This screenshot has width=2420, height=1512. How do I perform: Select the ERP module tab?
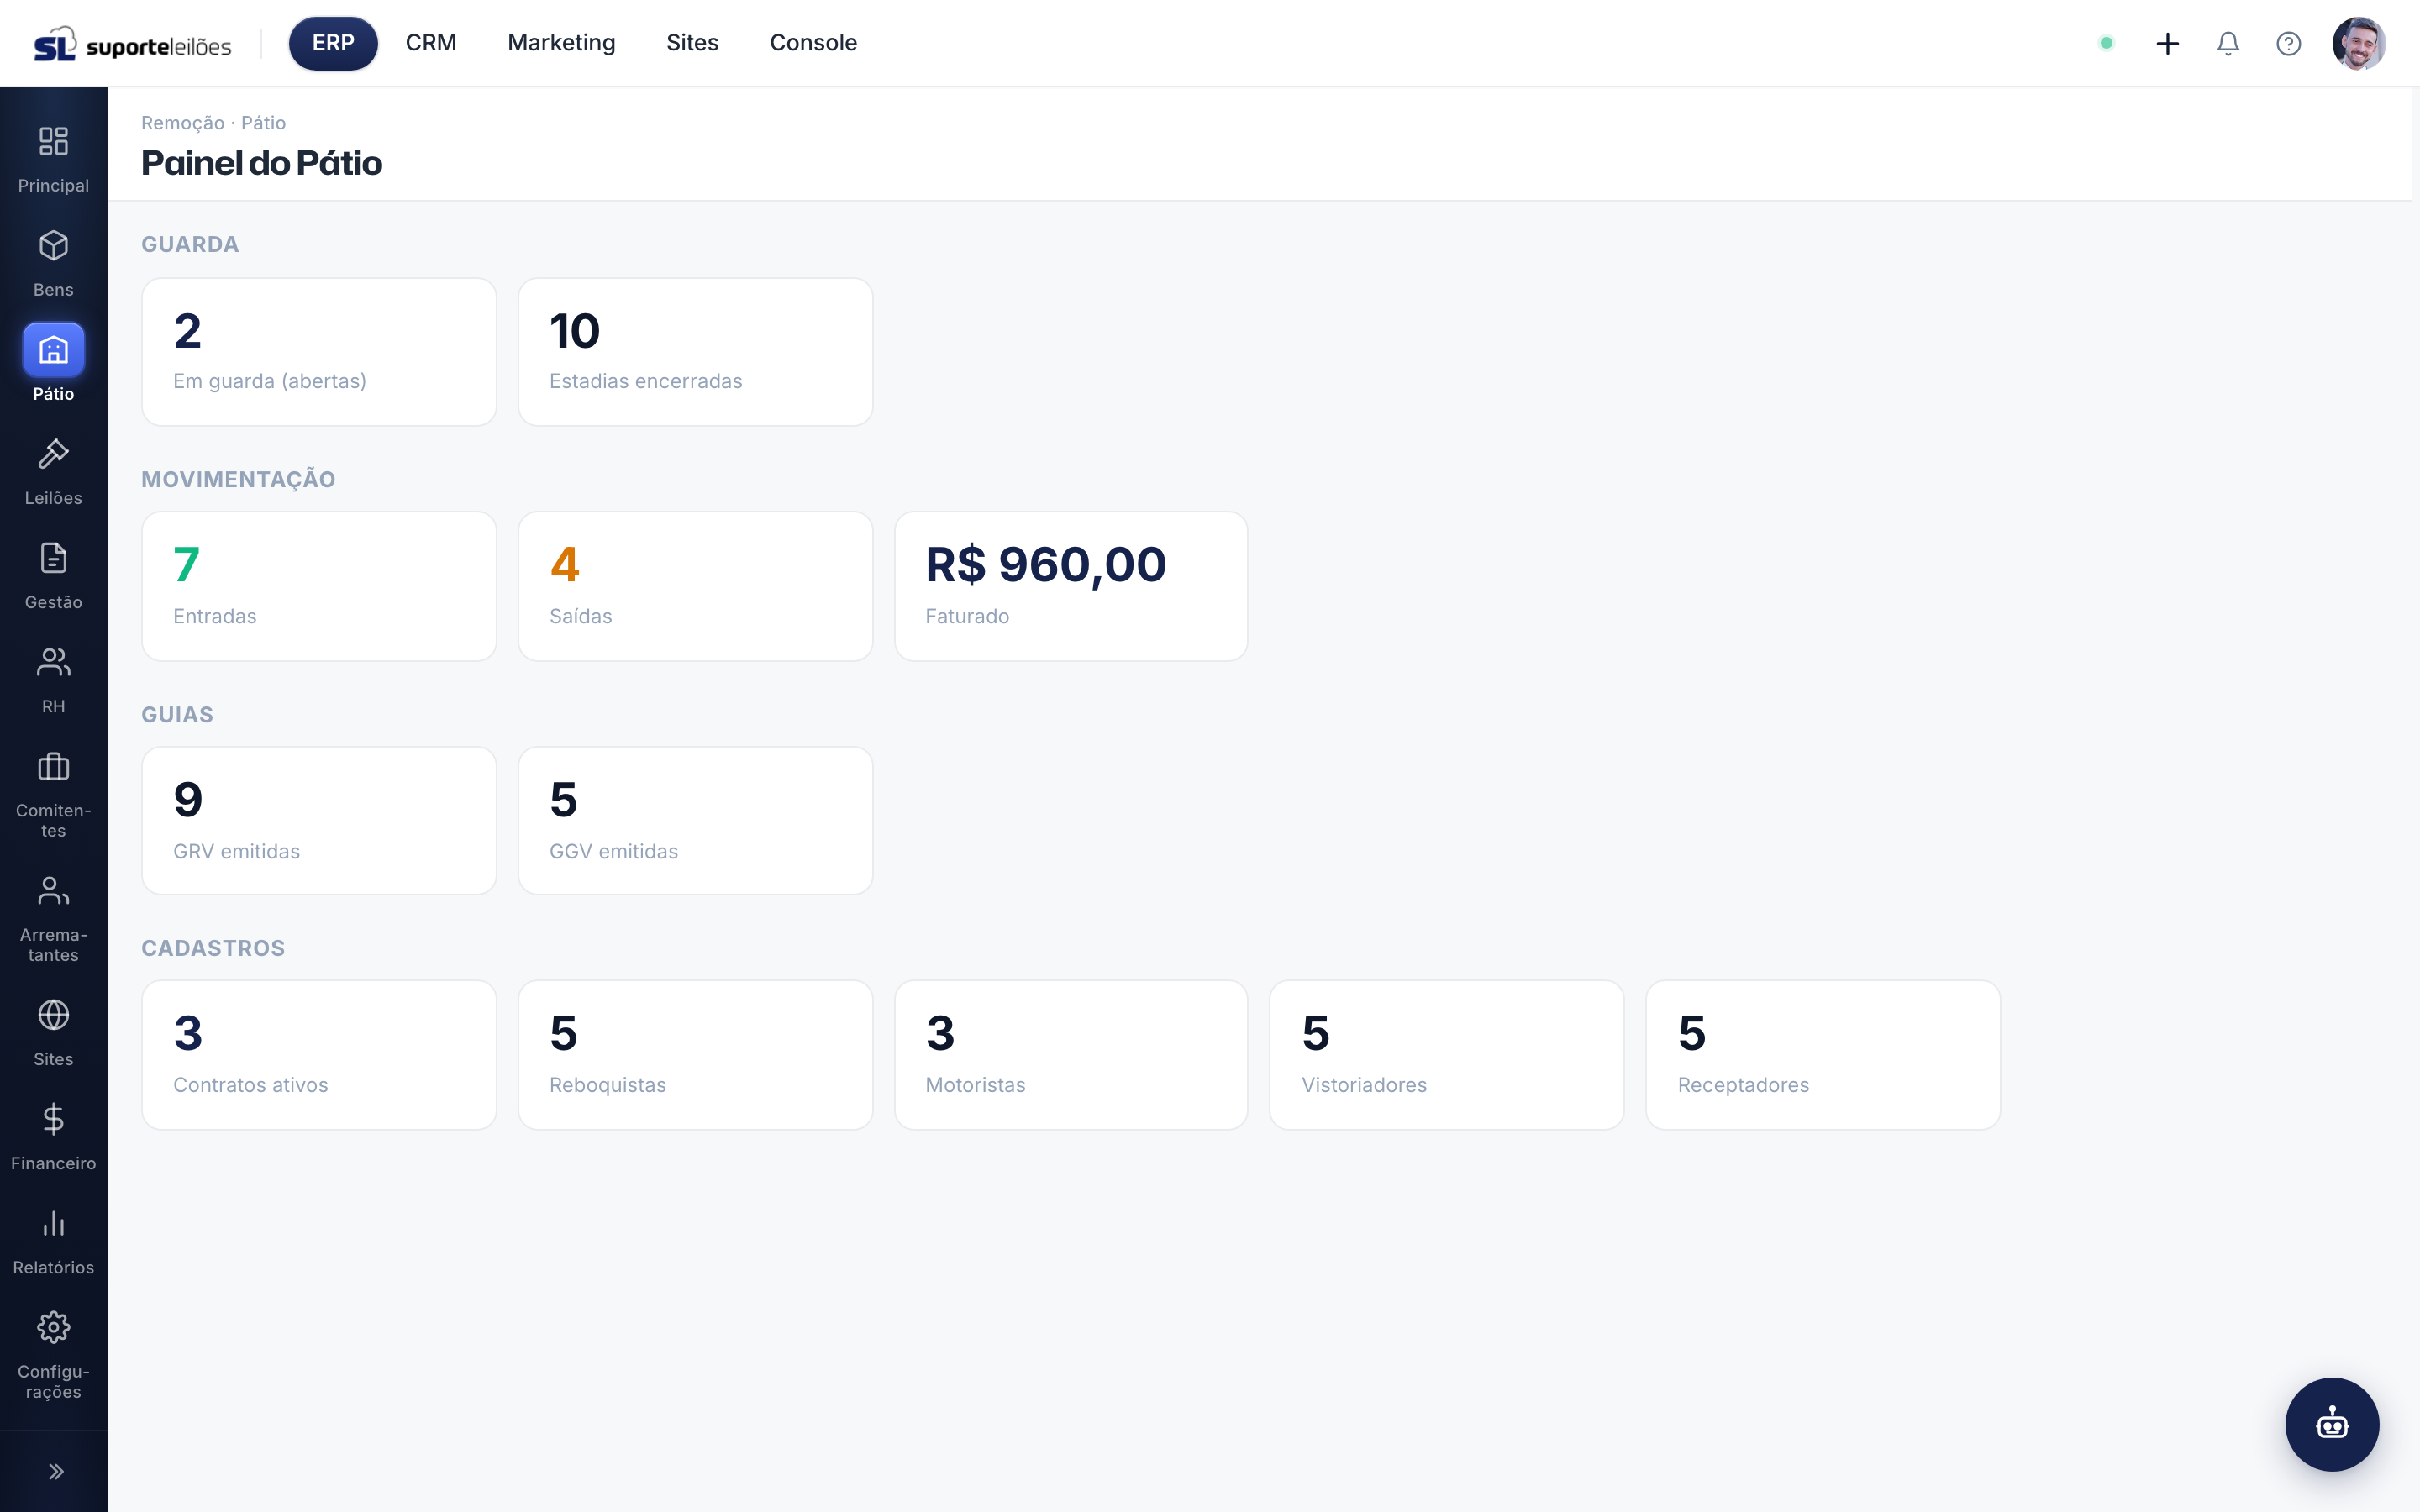[333, 43]
